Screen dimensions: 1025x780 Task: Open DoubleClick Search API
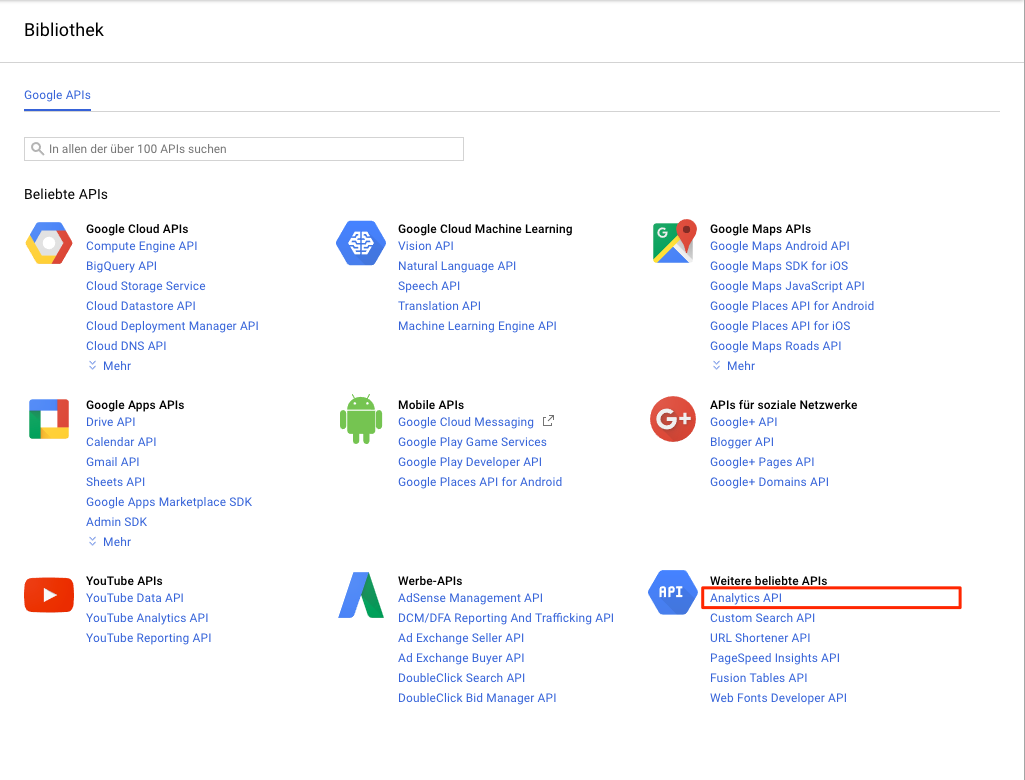pos(462,678)
